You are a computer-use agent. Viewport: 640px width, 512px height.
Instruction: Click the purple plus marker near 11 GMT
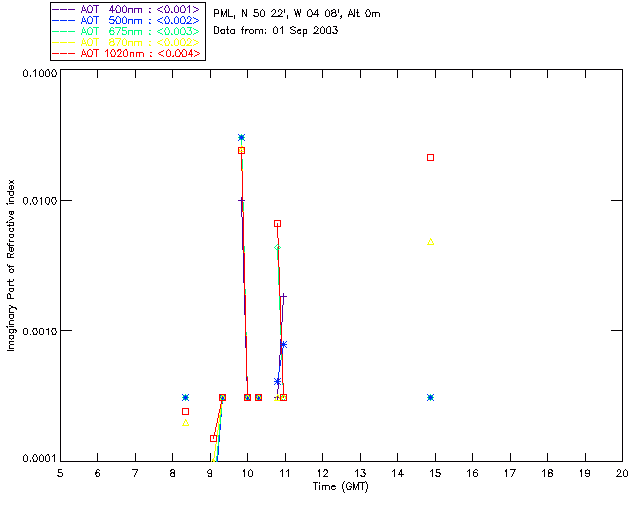coord(283,296)
